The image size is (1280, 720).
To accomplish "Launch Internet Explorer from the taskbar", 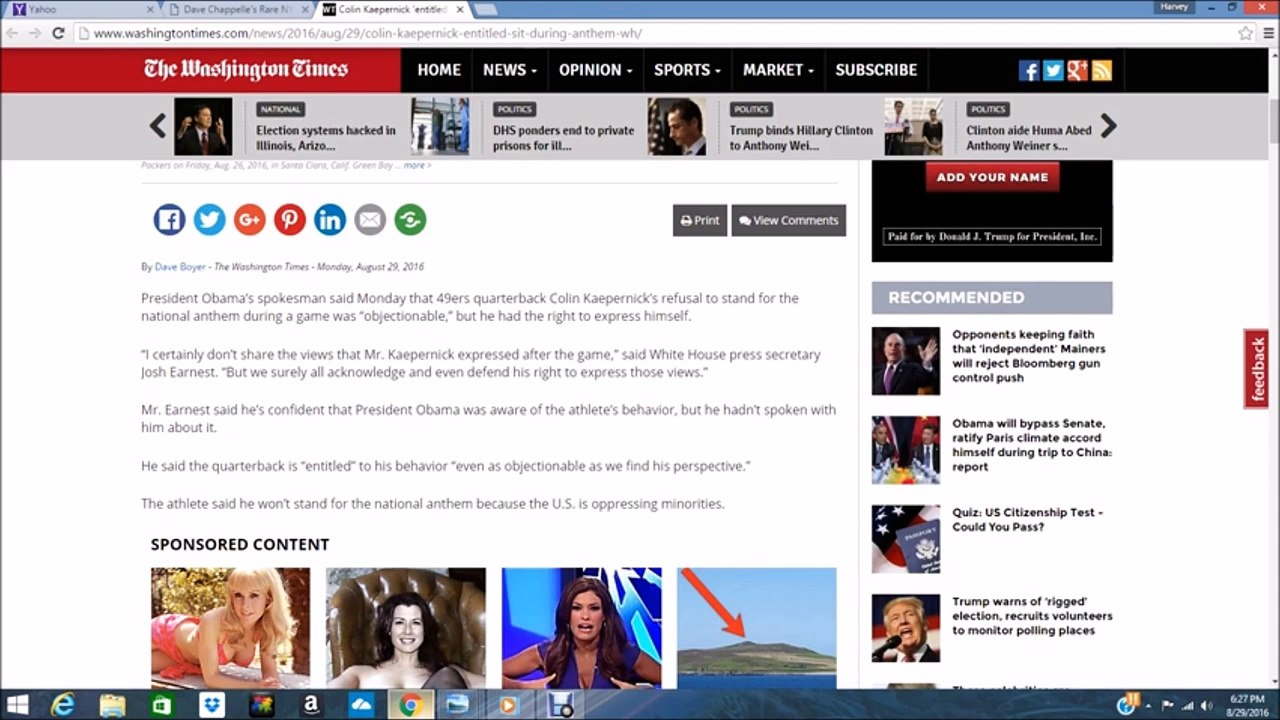I will pos(63,706).
